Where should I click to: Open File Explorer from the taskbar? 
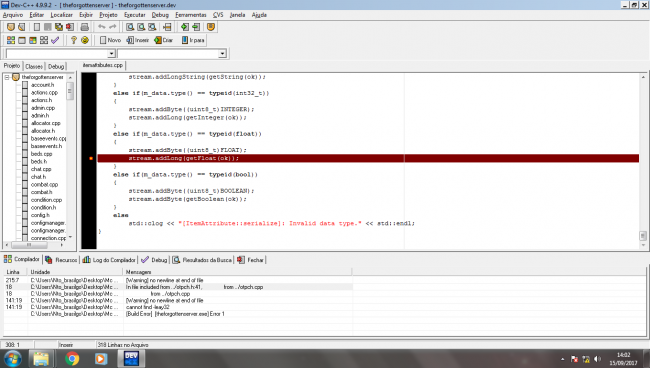[41, 358]
